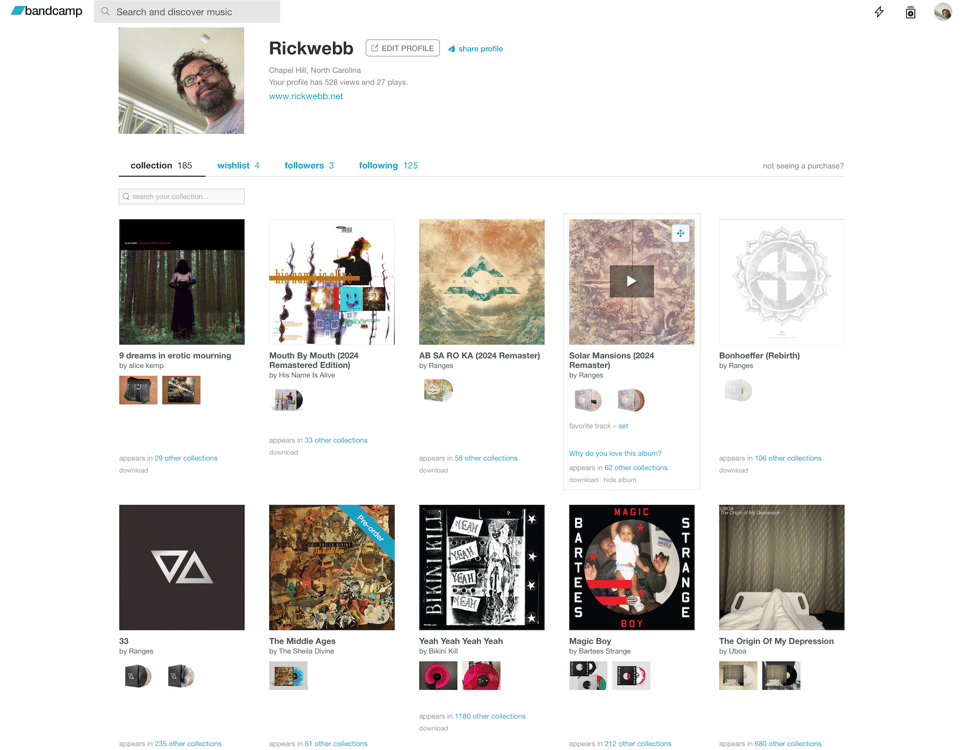Click the share profile link
Viewport: 960px width, 750px height.
[475, 49]
